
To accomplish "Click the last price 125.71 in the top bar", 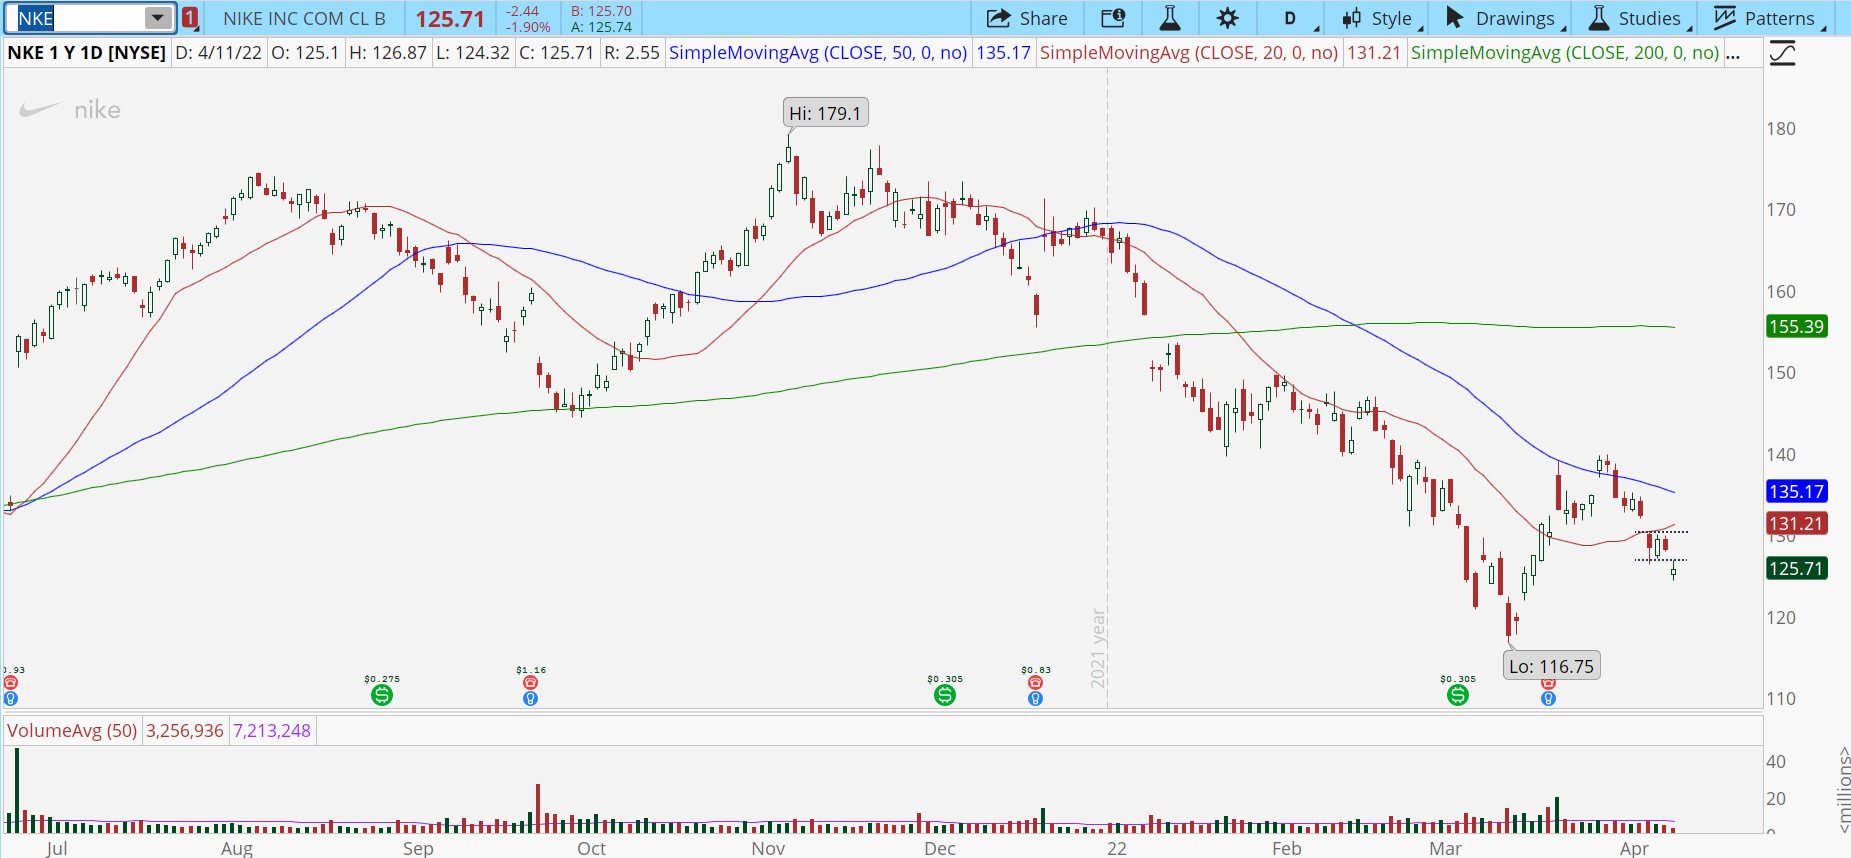I will [x=450, y=19].
